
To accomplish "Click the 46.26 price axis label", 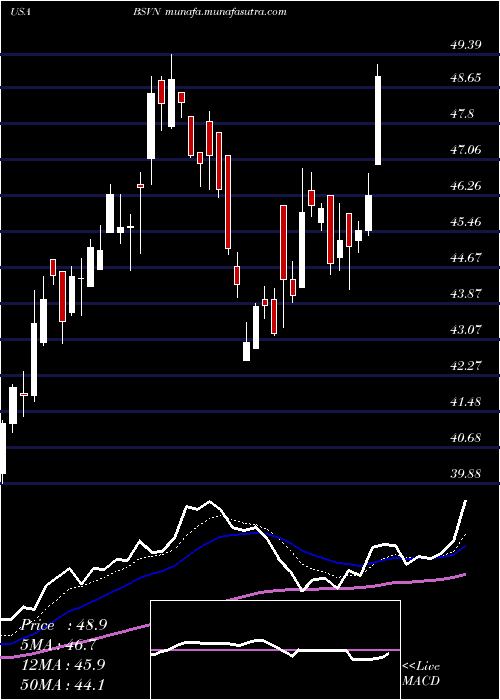I will (465, 186).
